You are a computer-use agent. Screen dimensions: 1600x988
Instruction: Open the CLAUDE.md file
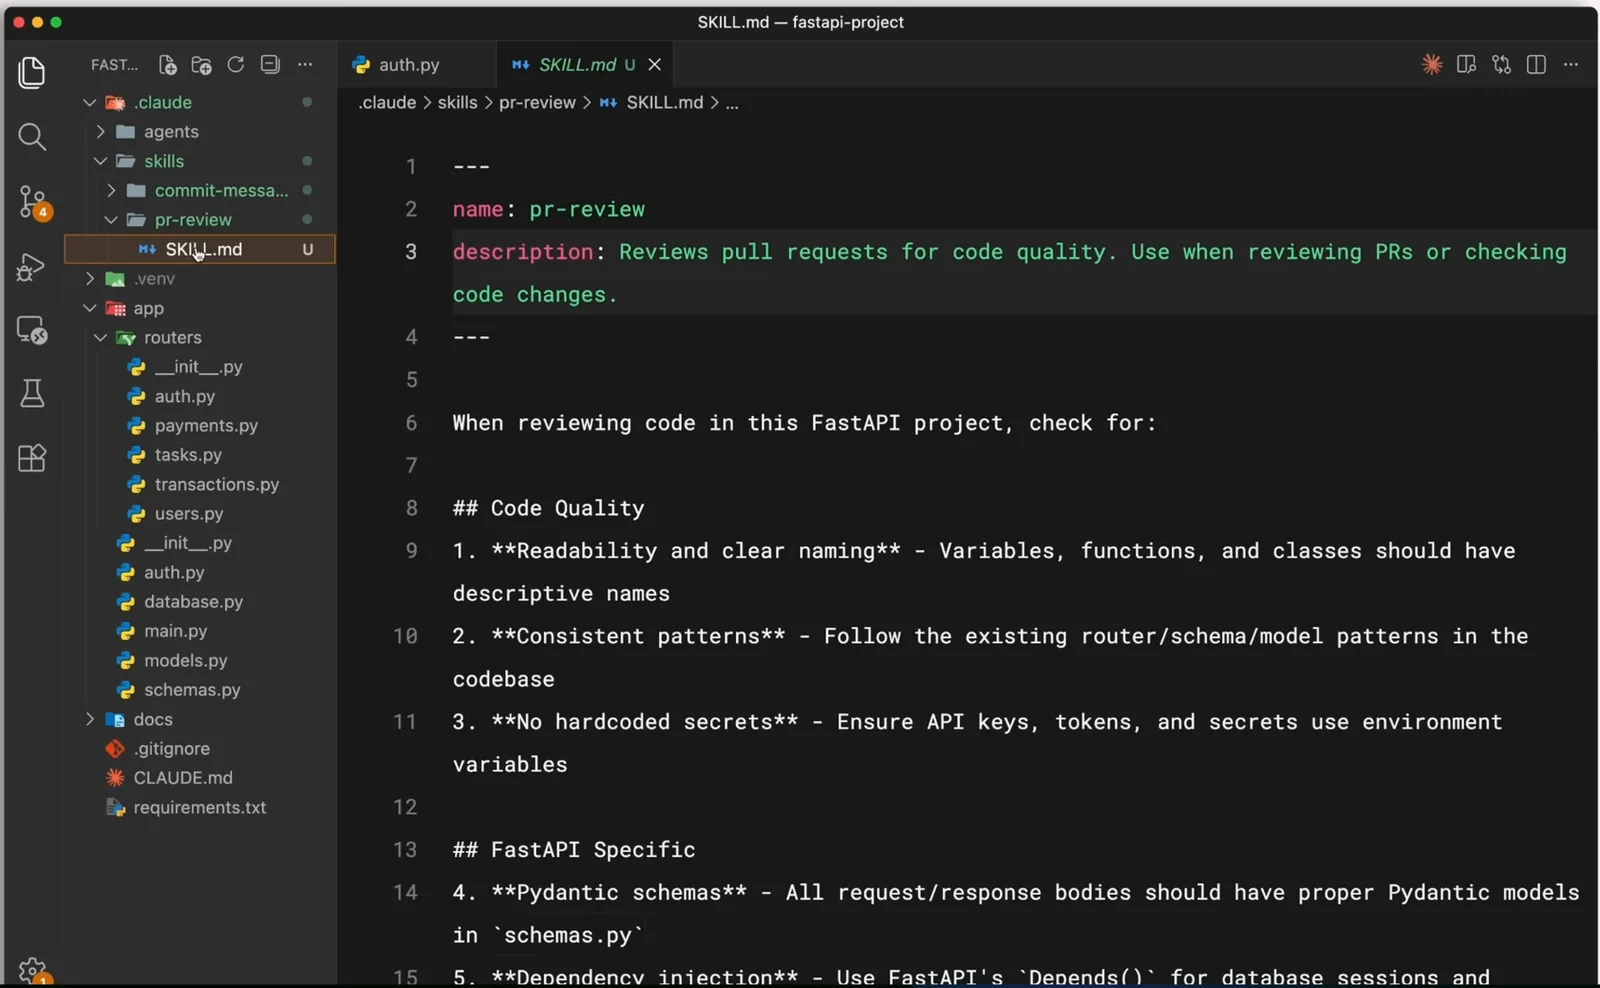183,778
